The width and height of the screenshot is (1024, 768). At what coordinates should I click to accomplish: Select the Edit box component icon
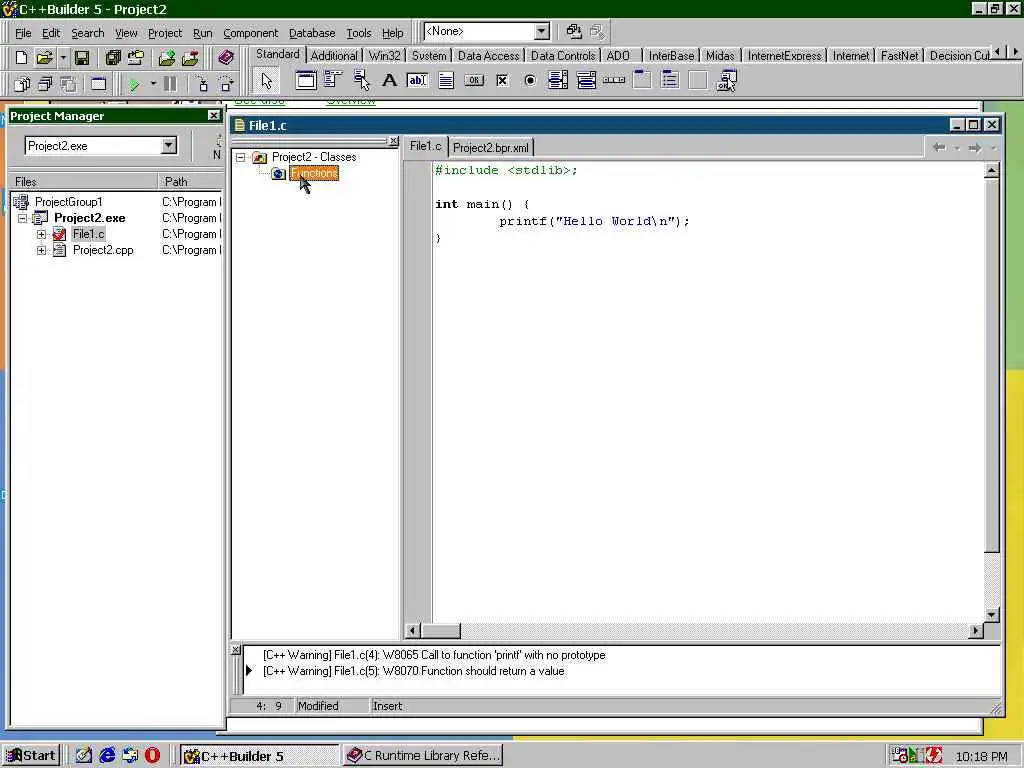pos(417,80)
